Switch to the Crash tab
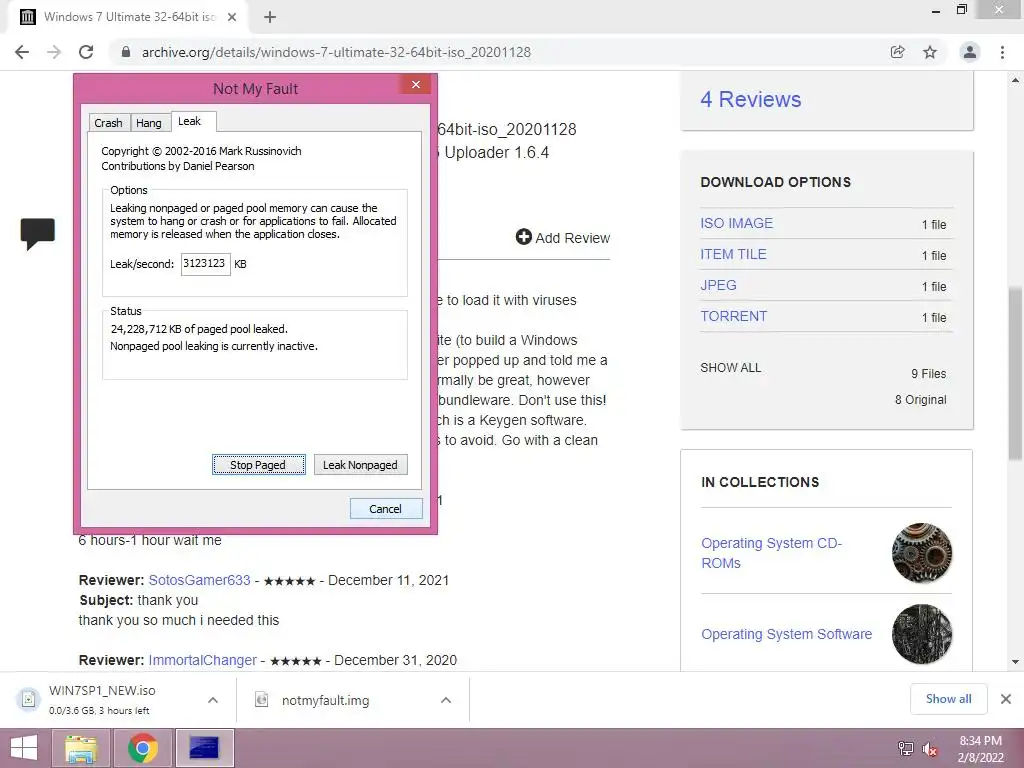 pos(108,123)
